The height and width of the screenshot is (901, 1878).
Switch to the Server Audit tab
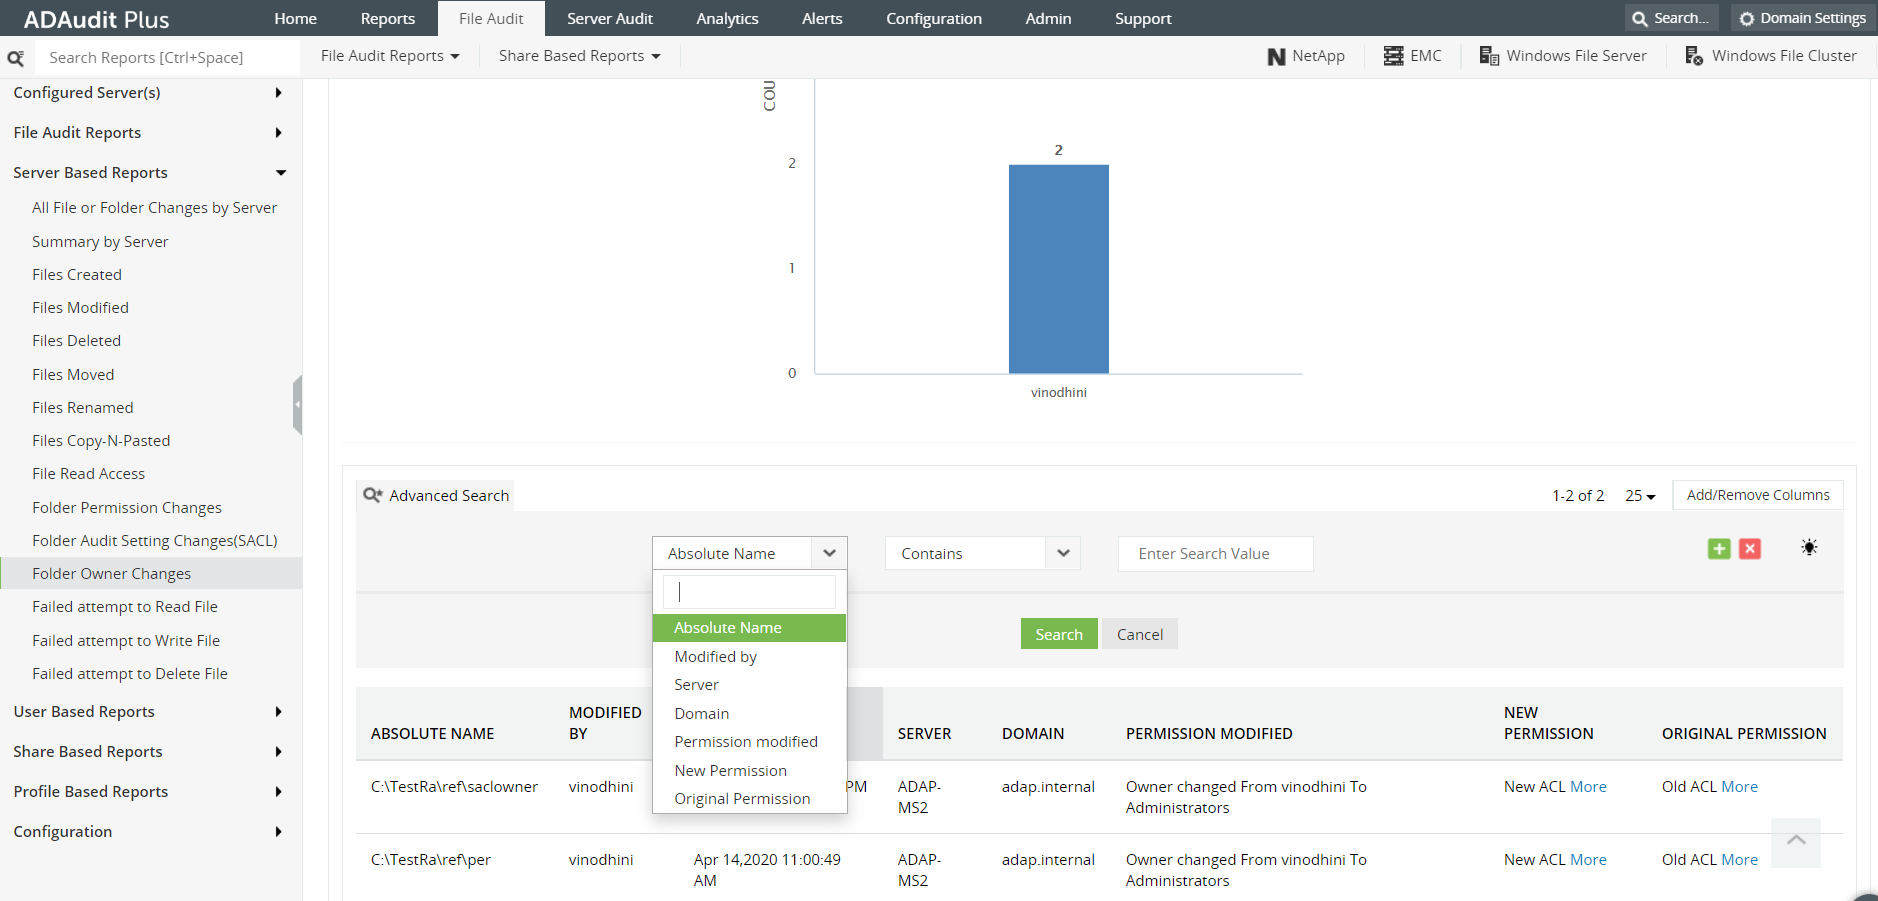609,18
